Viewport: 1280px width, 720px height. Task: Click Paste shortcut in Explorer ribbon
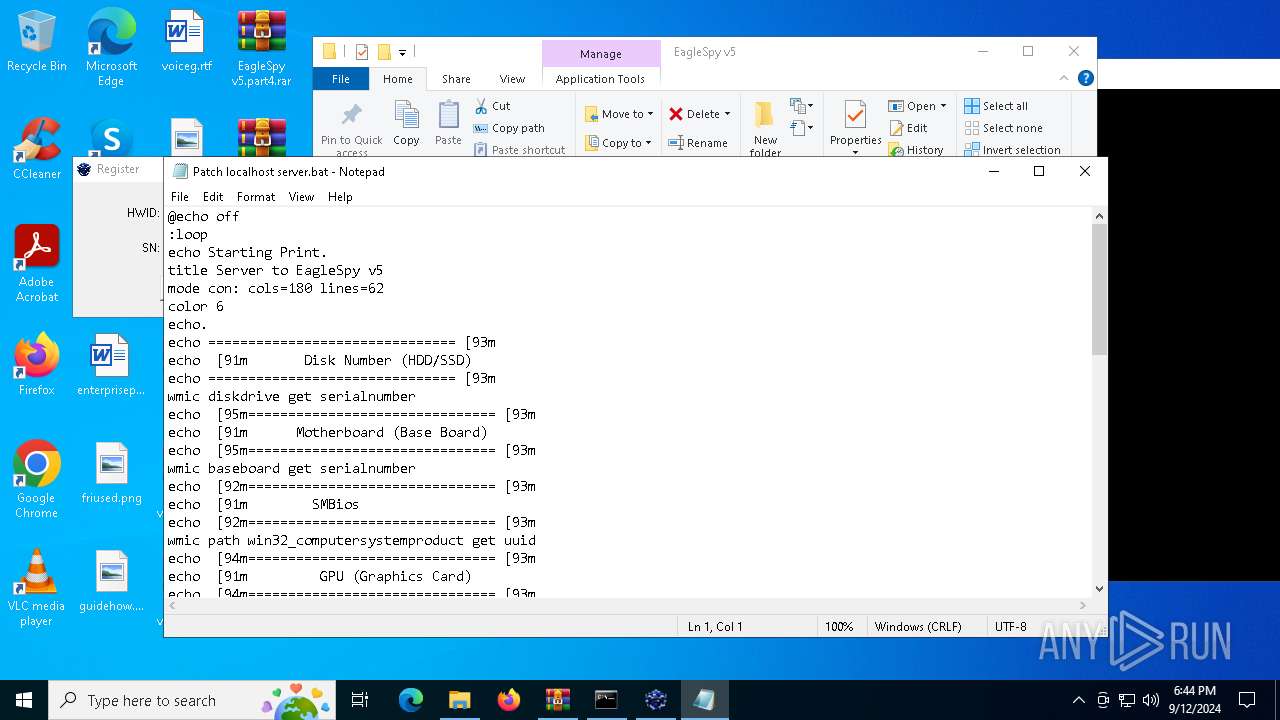(519, 150)
